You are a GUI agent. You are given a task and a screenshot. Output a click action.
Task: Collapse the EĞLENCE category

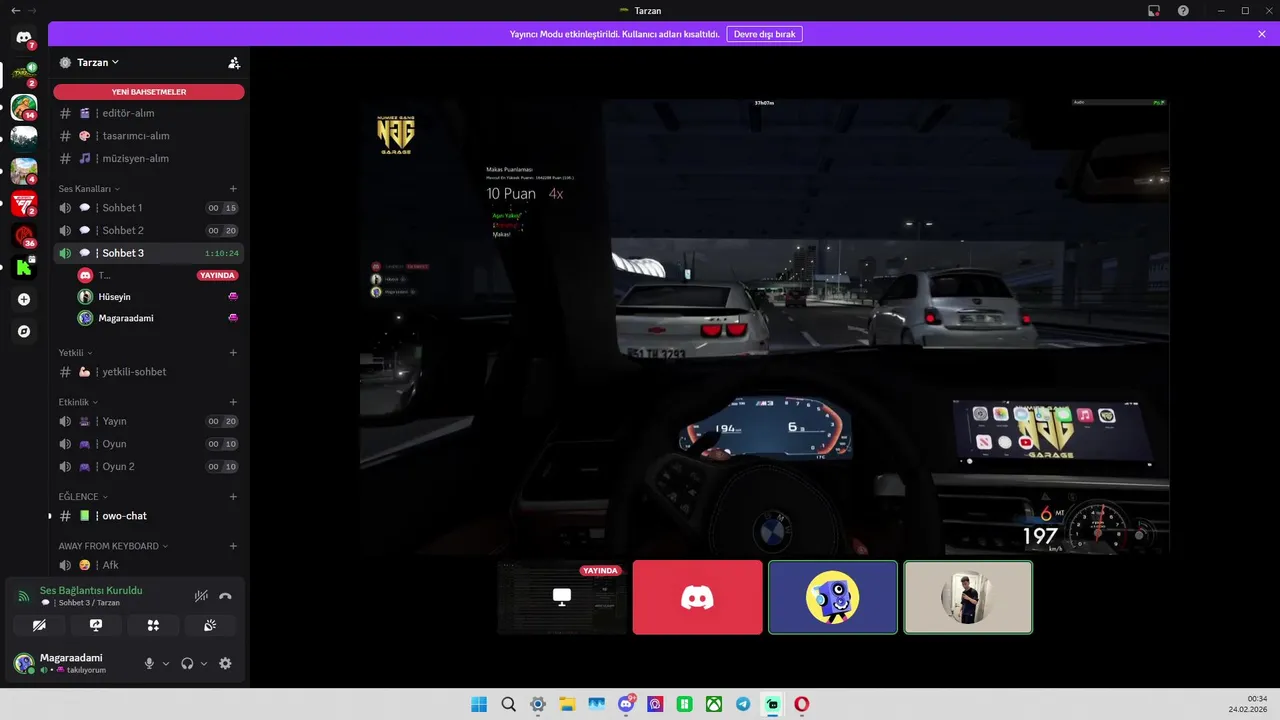click(83, 496)
